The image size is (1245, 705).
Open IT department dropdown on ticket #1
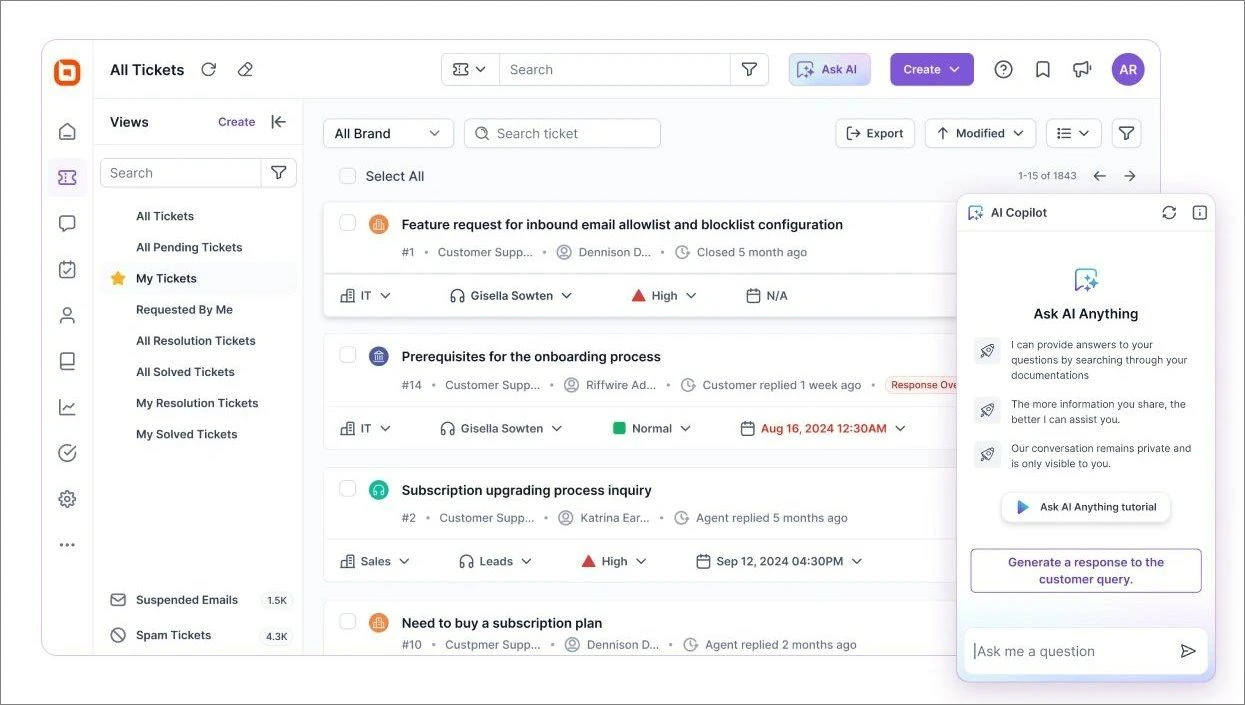pyautogui.click(x=366, y=296)
